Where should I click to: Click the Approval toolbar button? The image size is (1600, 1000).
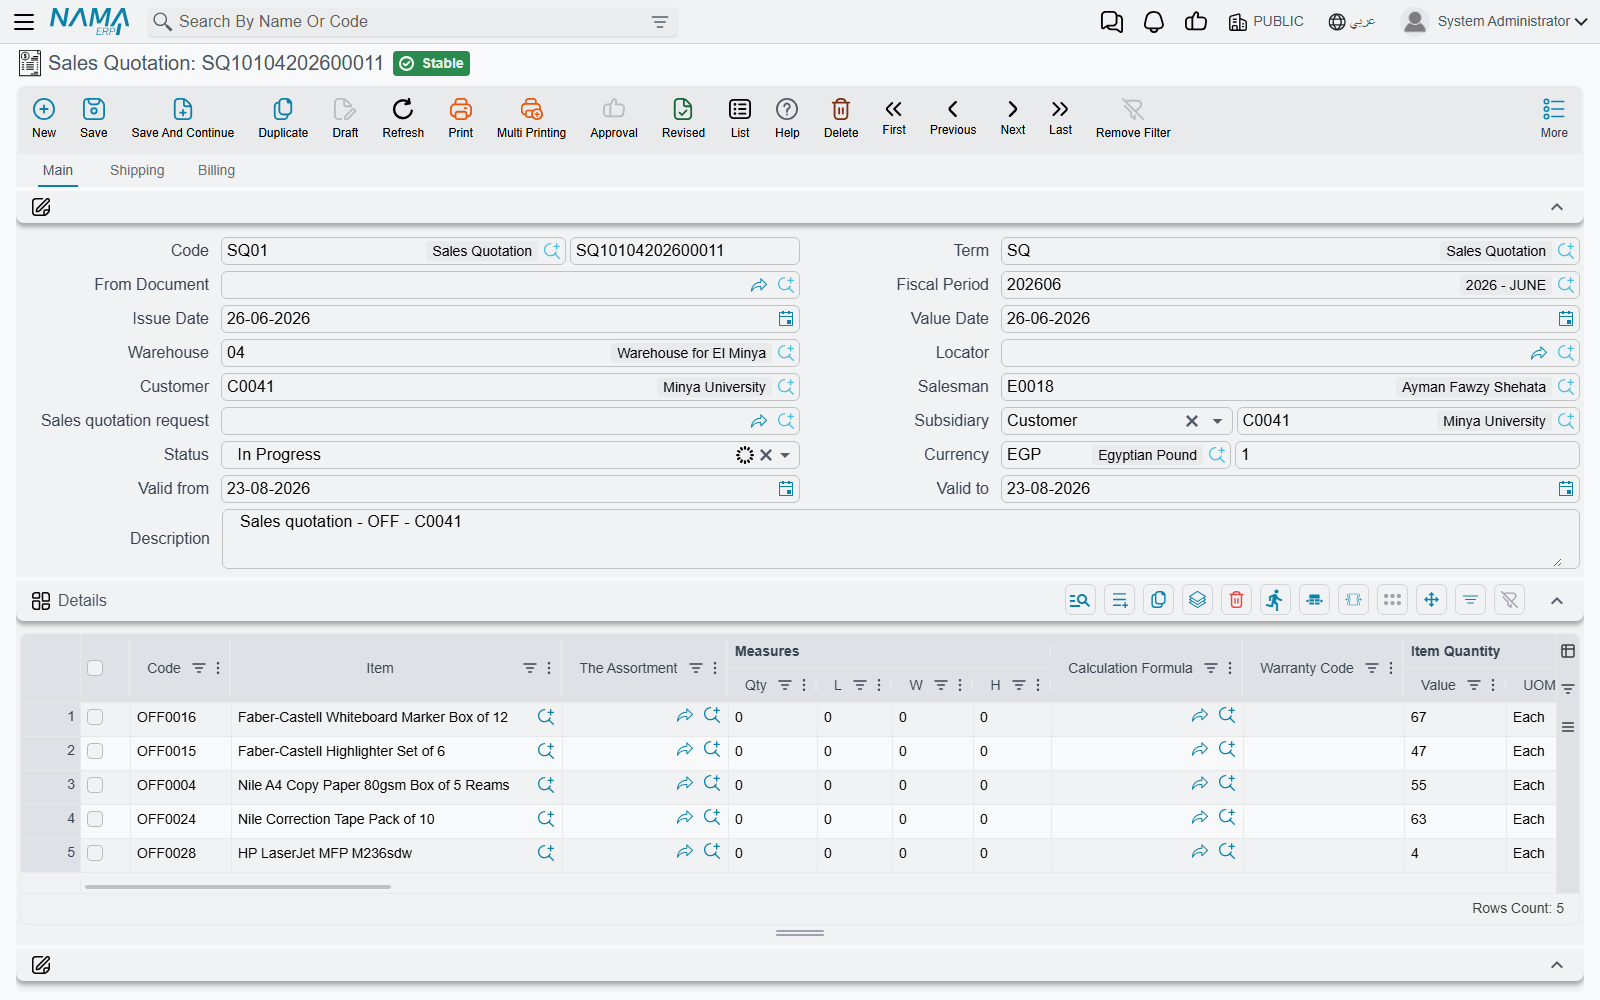click(614, 118)
